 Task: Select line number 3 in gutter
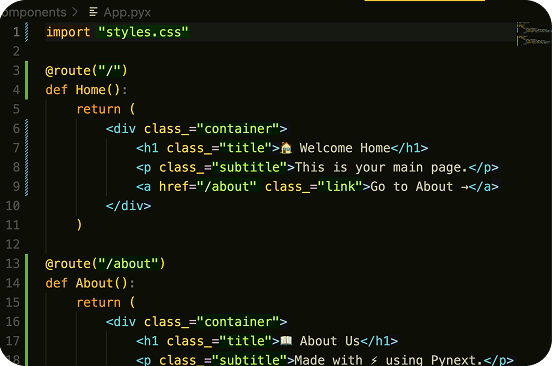pyautogui.click(x=16, y=71)
